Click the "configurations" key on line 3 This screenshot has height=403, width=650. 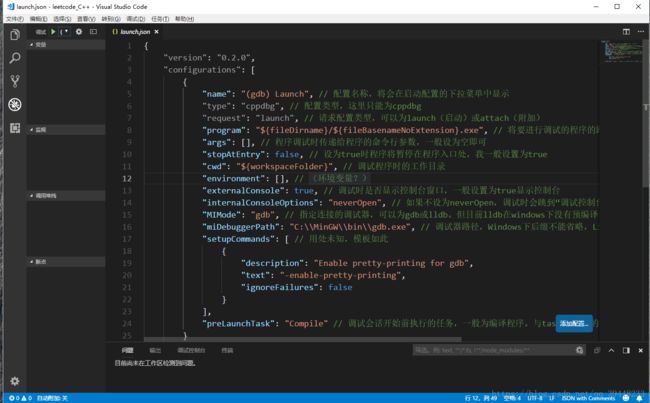(x=202, y=70)
